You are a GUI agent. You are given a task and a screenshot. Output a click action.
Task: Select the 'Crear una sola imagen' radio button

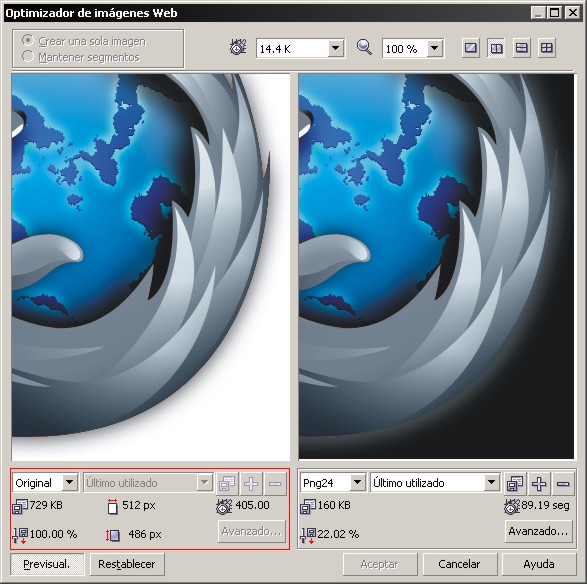coord(28,40)
